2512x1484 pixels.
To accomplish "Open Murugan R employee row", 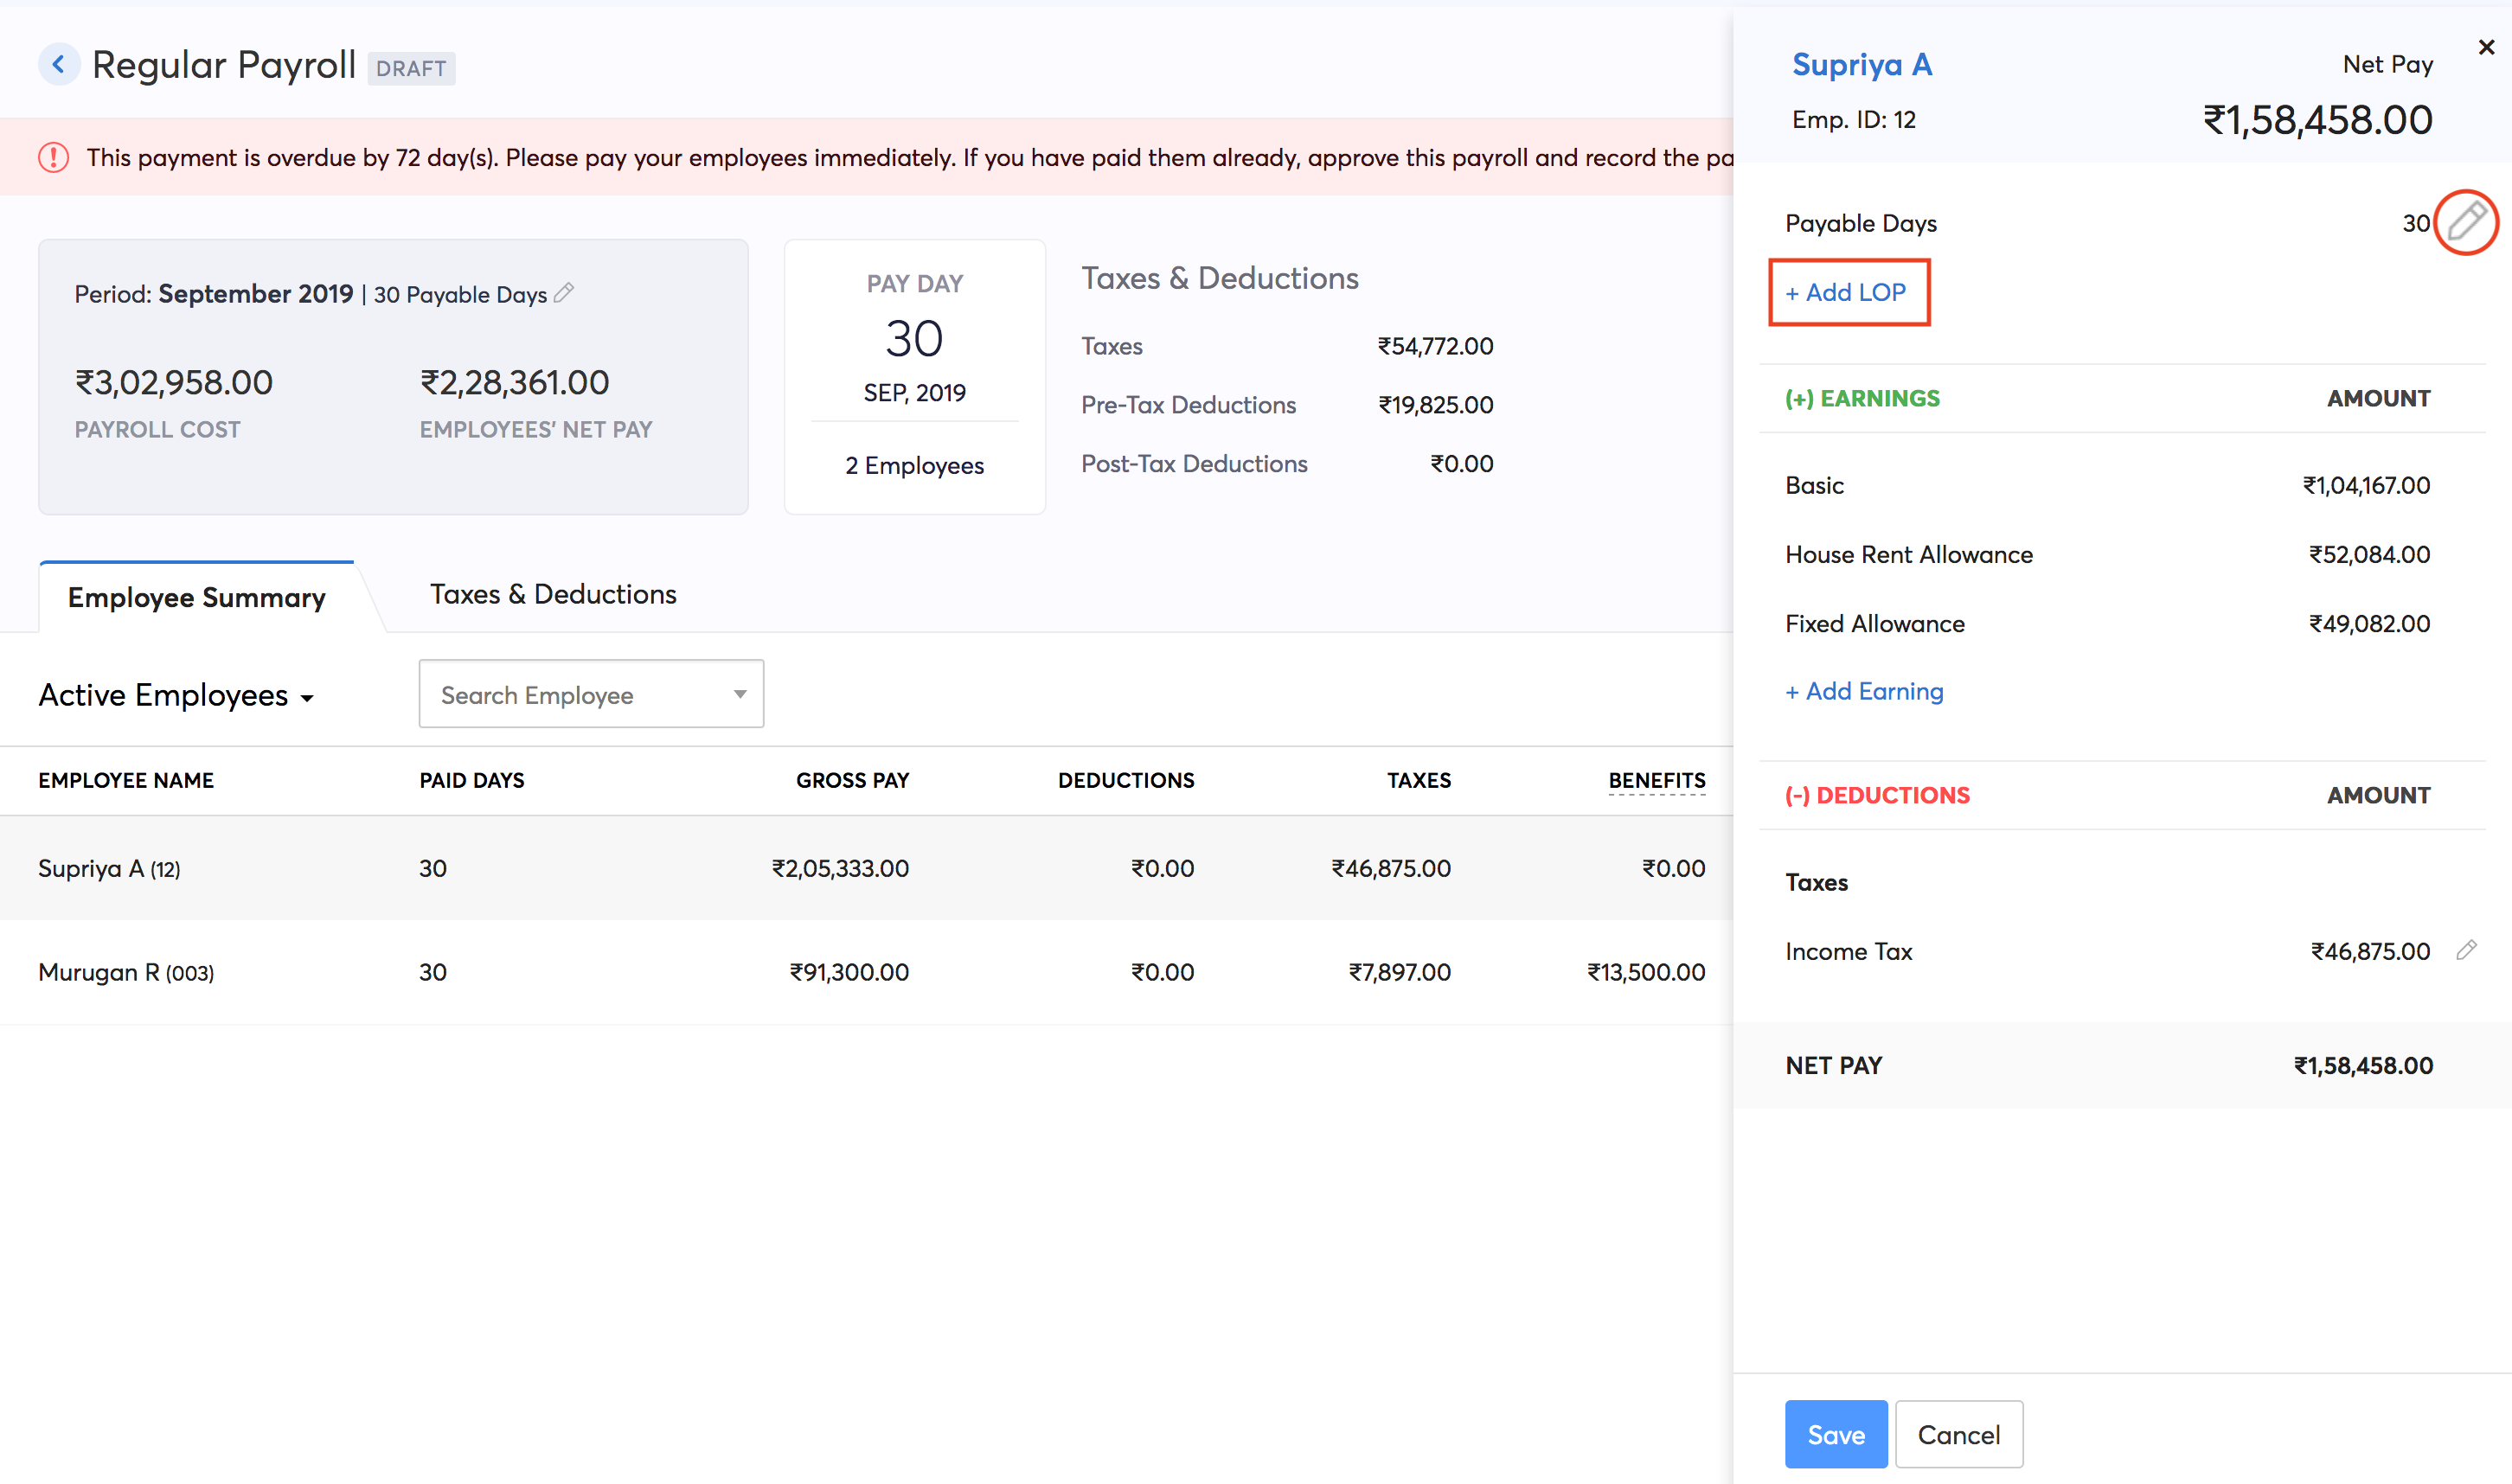I will 126,972.
